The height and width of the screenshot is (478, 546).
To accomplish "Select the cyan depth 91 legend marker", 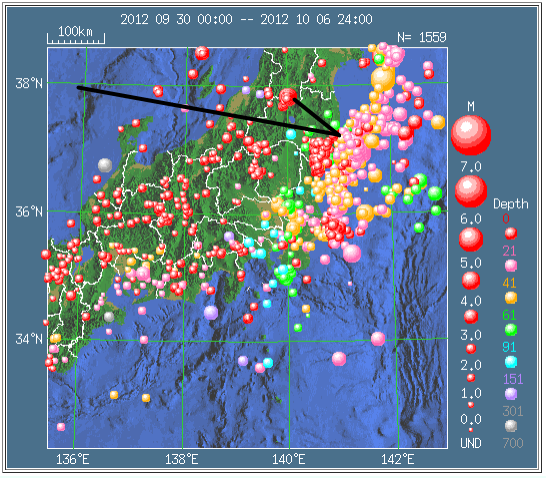I will [x=511, y=362].
